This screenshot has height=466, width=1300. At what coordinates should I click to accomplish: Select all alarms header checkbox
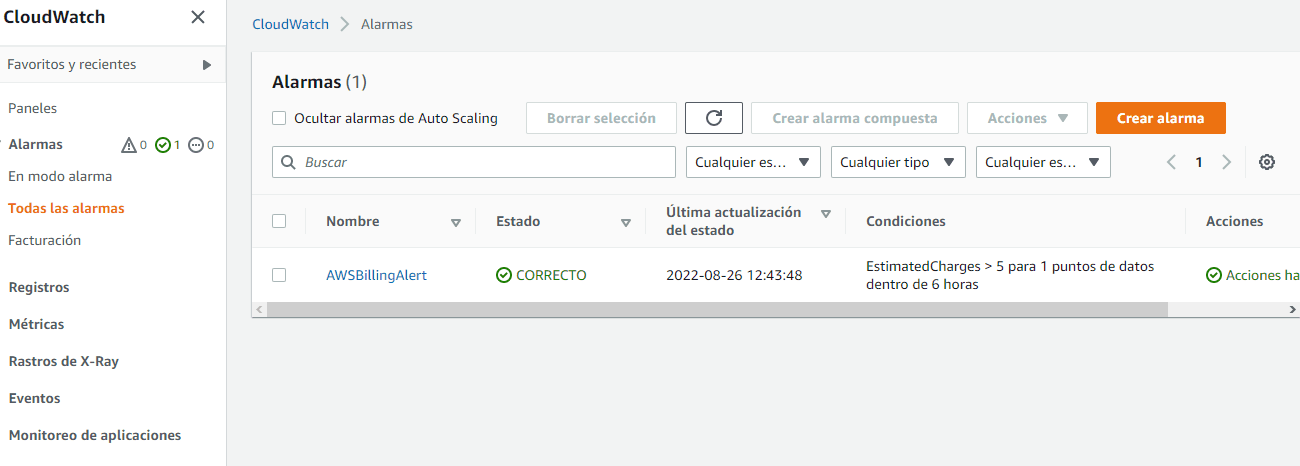pyautogui.click(x=280, y=221)
